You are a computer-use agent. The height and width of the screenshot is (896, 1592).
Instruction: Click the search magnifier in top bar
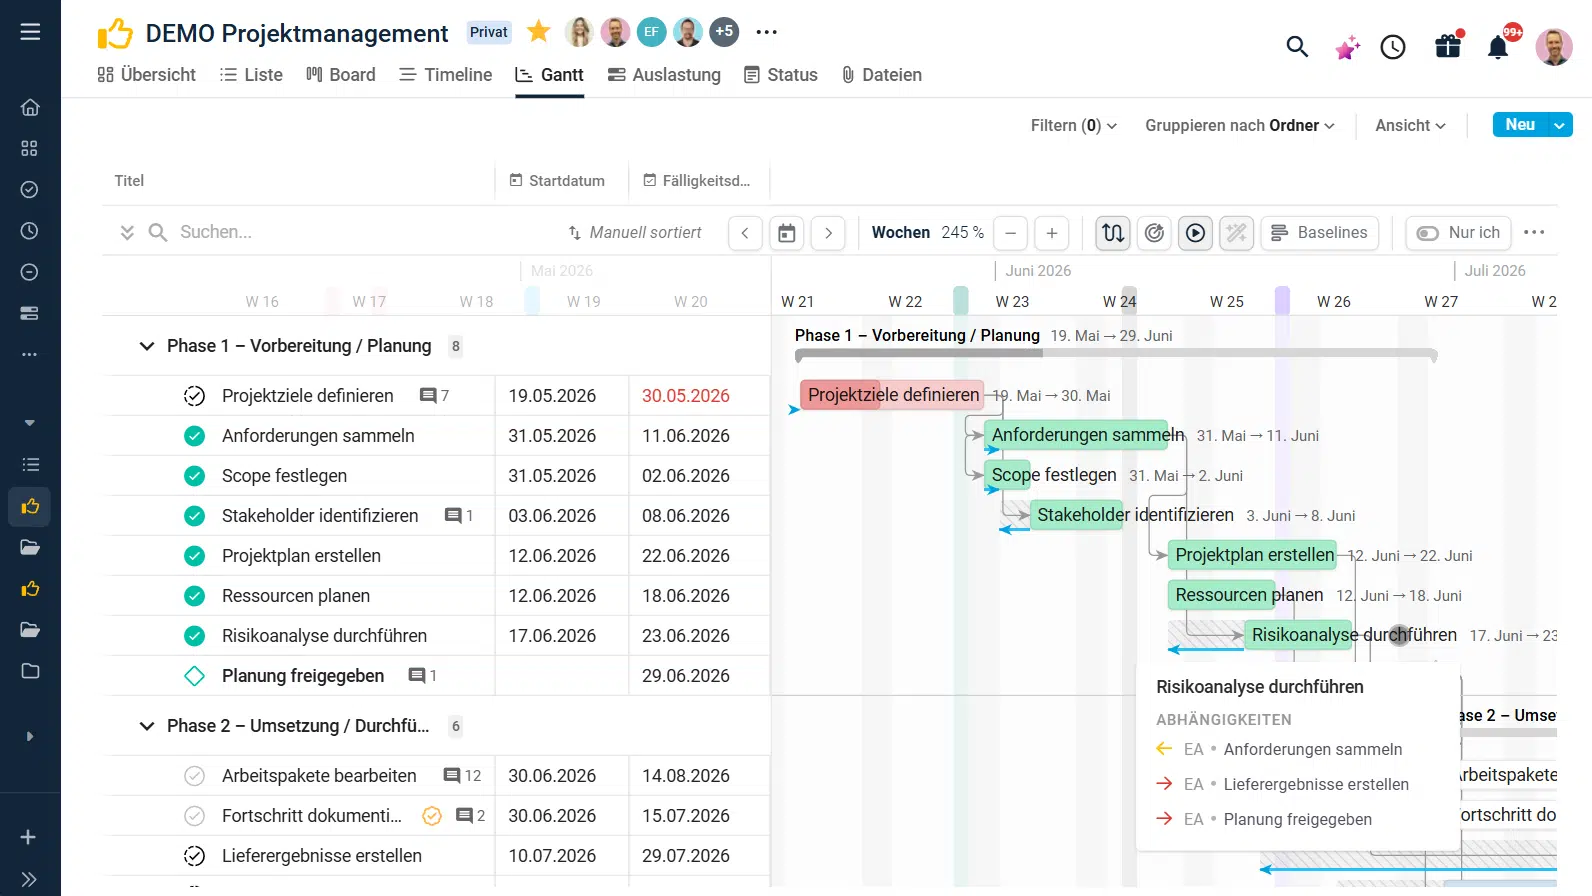coord(1297,46)
